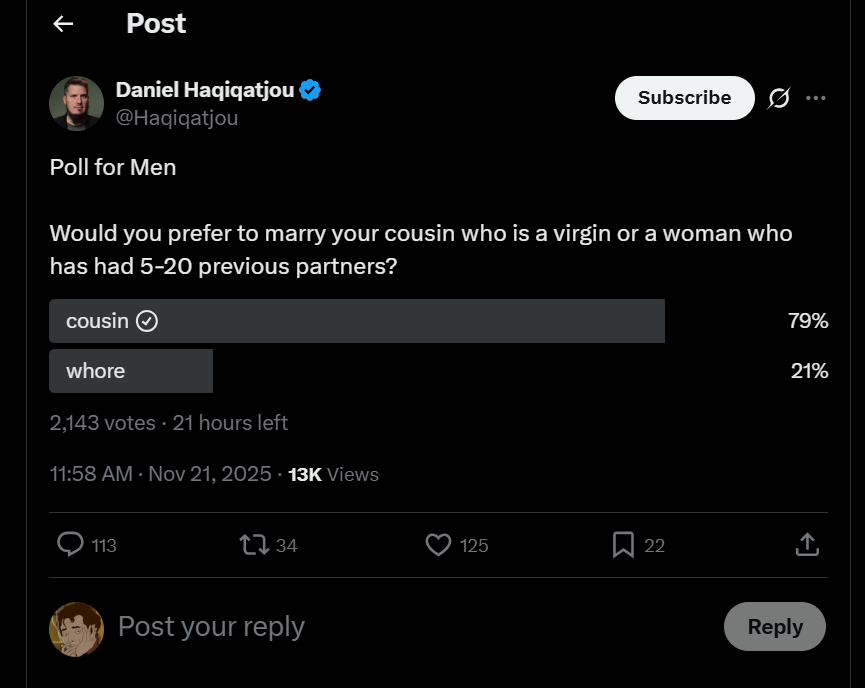Click the 13K Views count

tap(333, 475)
